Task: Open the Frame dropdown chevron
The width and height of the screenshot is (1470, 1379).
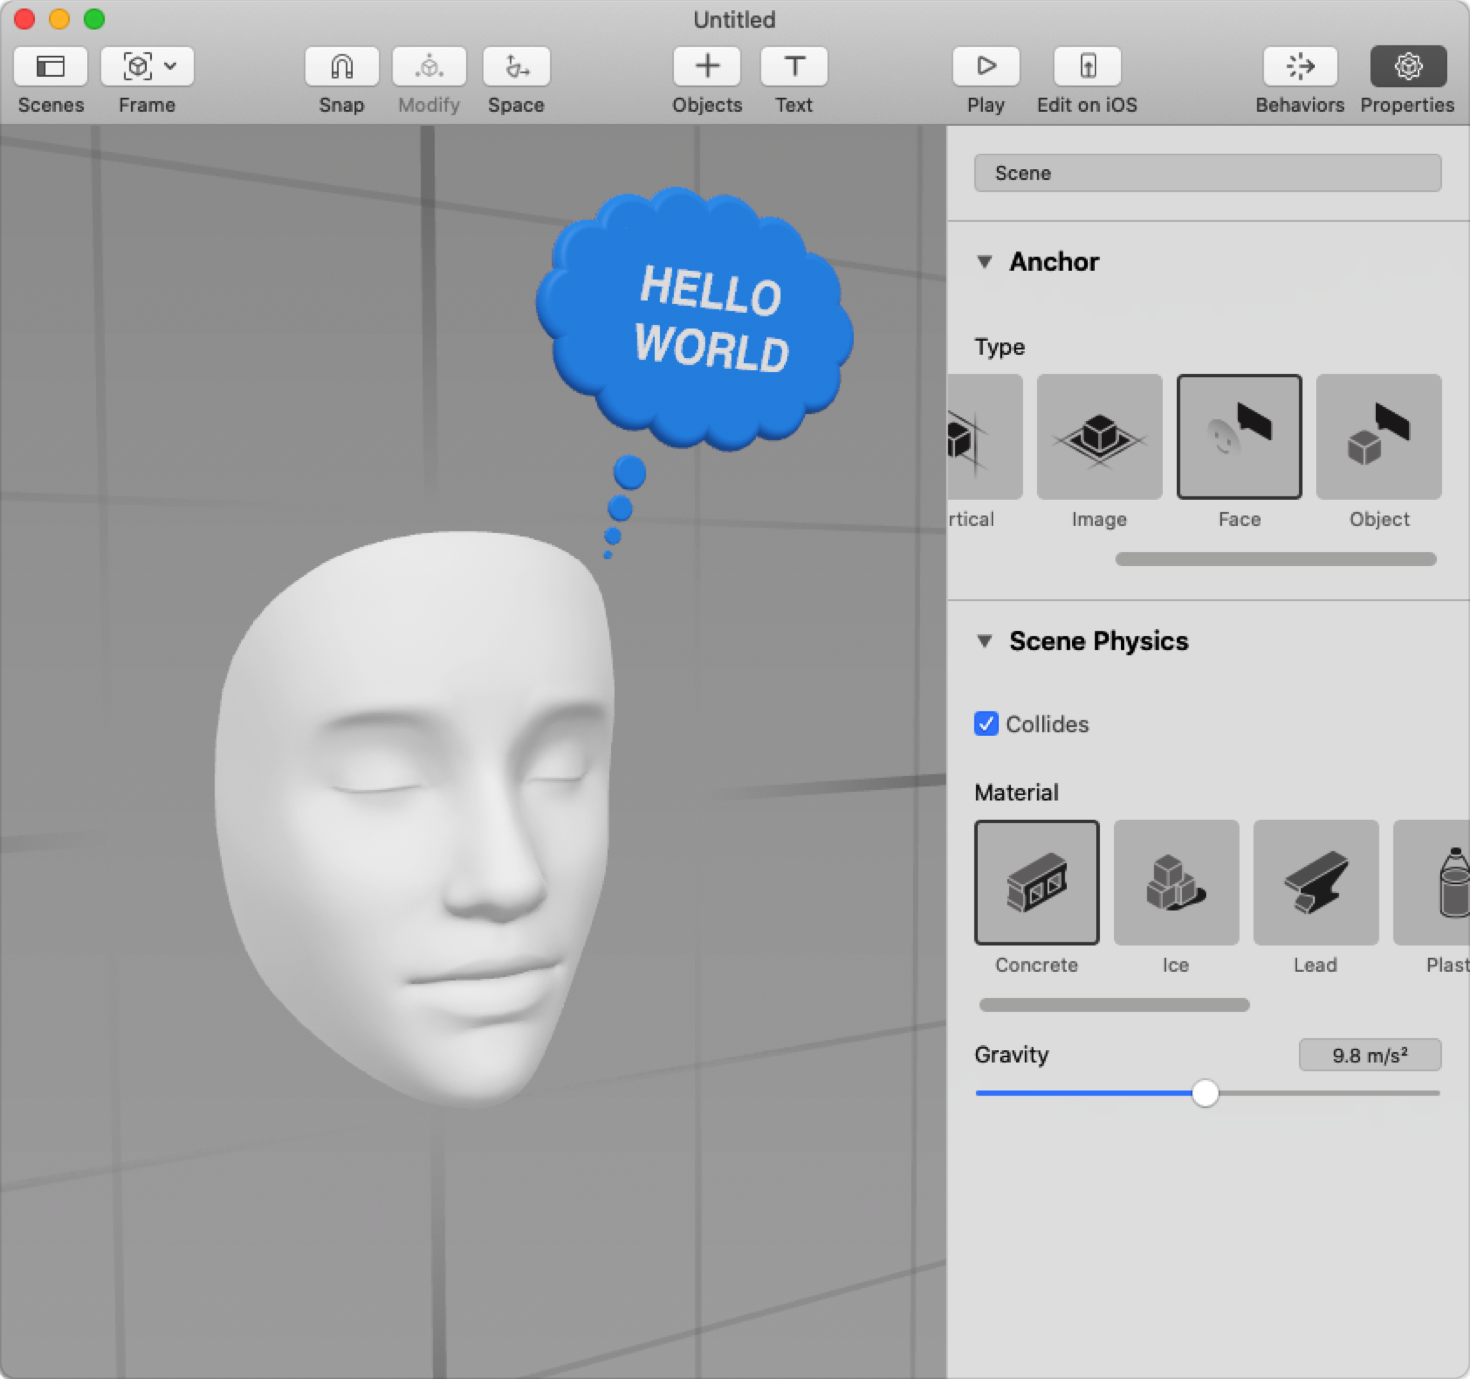Action: [x=170, y=66]
